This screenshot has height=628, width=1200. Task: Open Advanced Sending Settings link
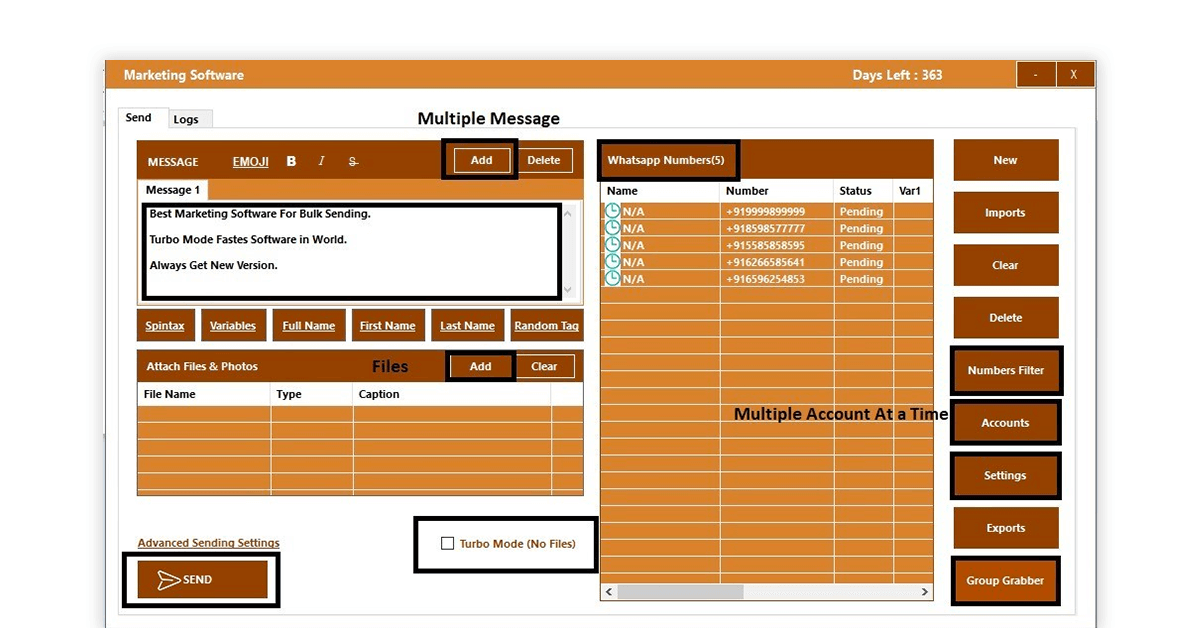pyautogui.click(x=209, y=543)
